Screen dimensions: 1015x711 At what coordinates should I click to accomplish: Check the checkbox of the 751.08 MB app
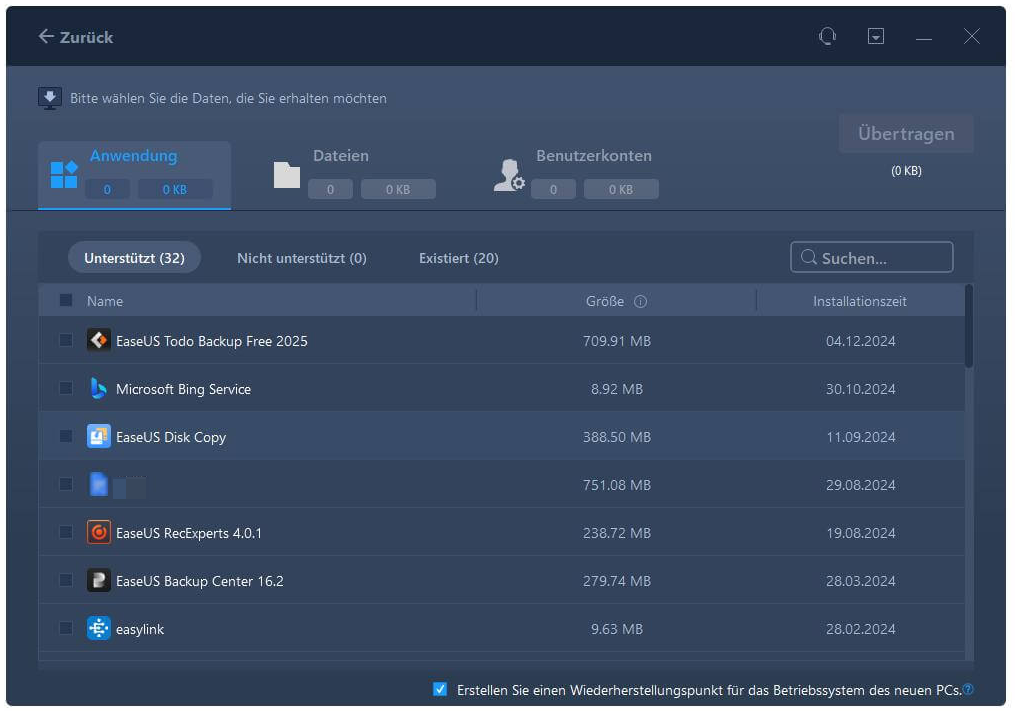point(66,484)
